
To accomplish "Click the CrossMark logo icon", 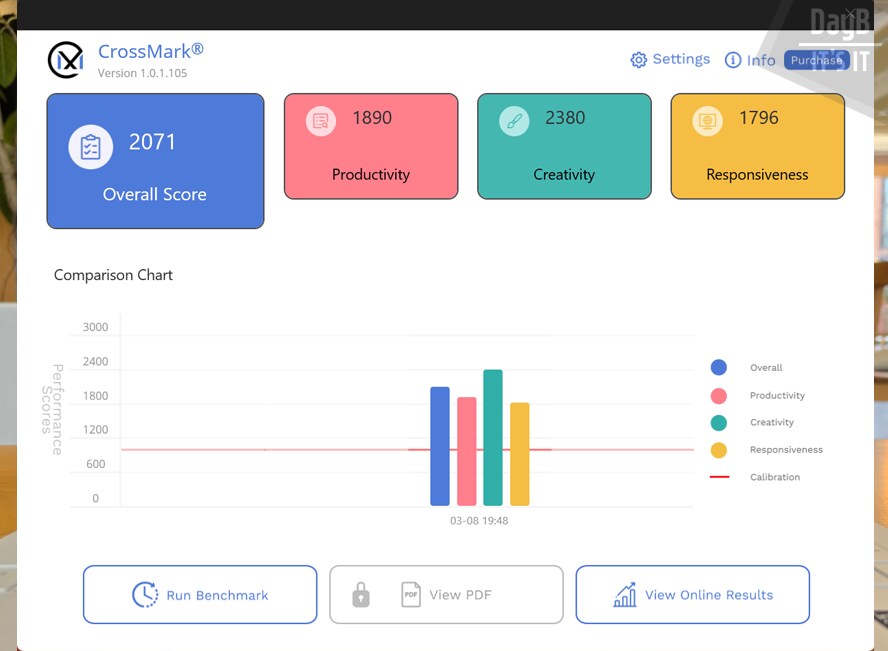I will (66, 60).
